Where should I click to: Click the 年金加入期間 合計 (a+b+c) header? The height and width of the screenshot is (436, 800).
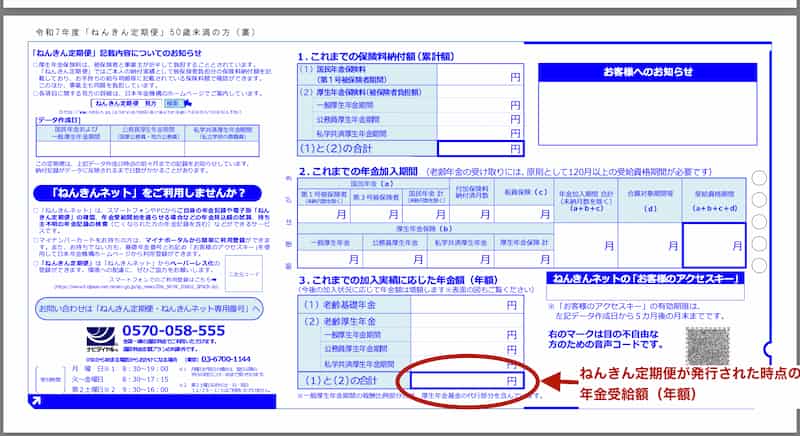[586, 201]
